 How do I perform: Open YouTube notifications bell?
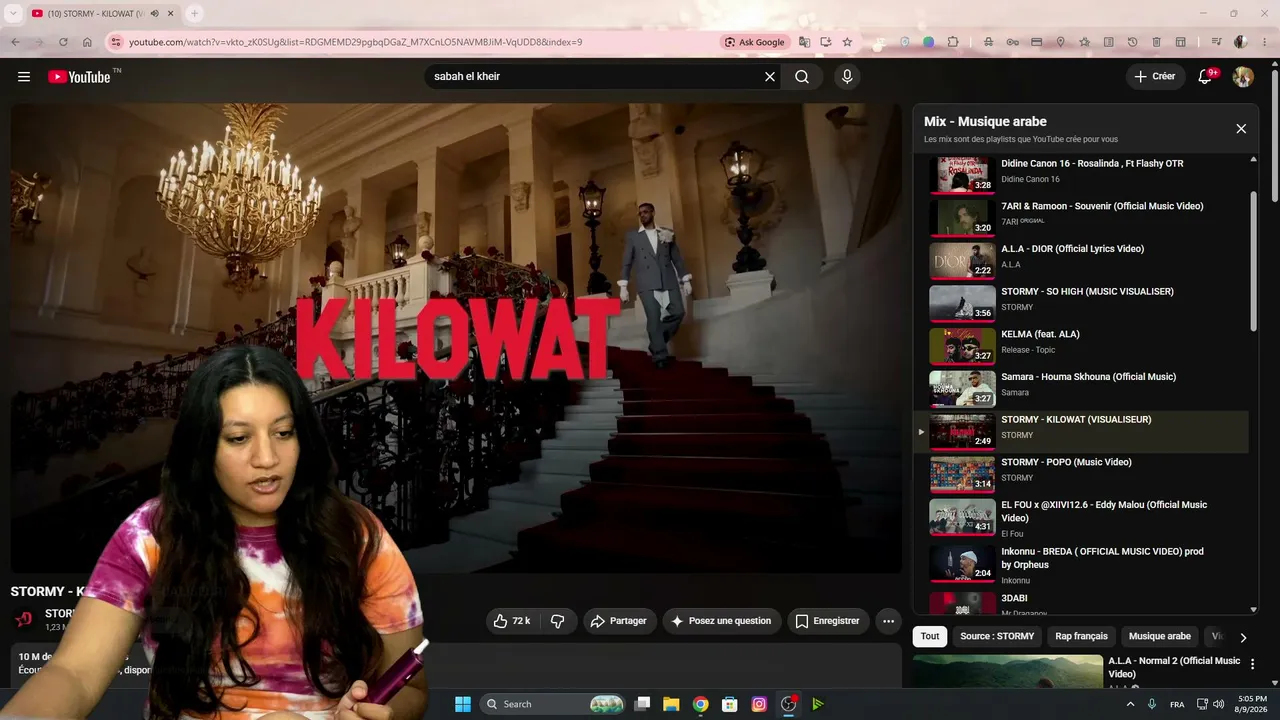[1206, 77]
